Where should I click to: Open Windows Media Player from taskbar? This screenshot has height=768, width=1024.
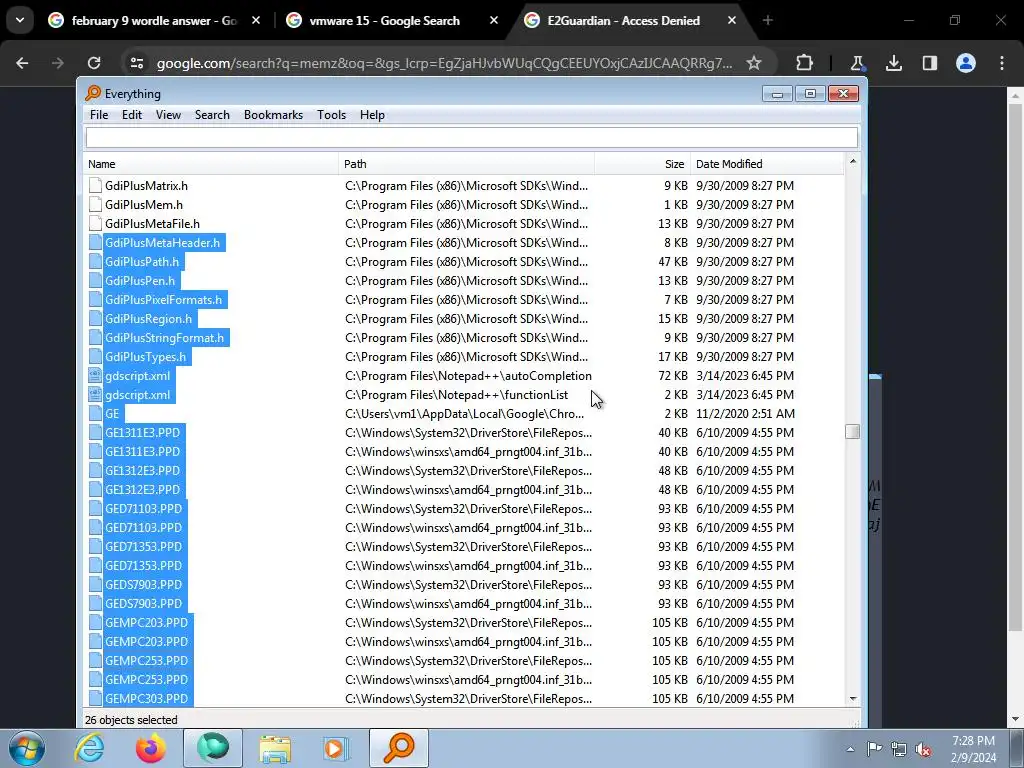336,748
